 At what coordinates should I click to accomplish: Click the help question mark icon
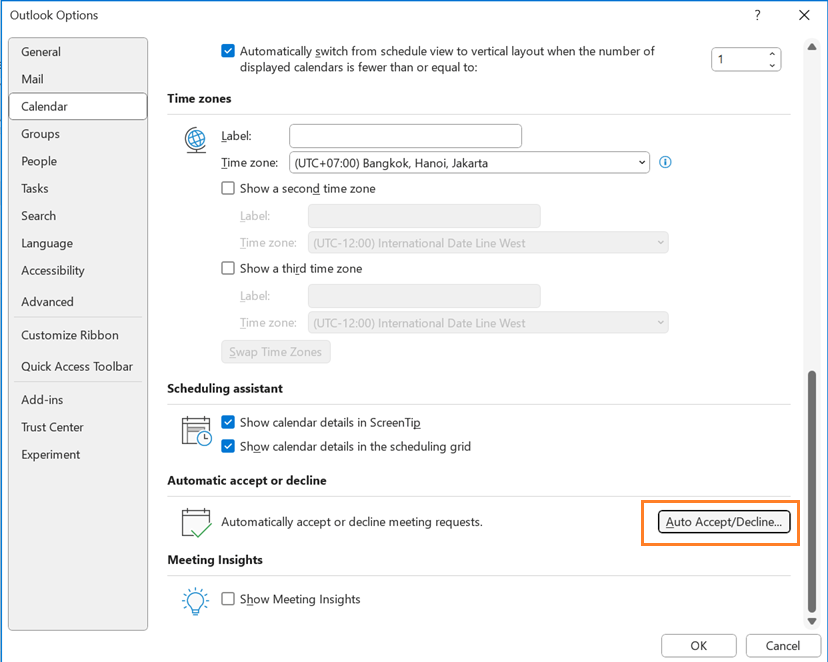[757, 15]
